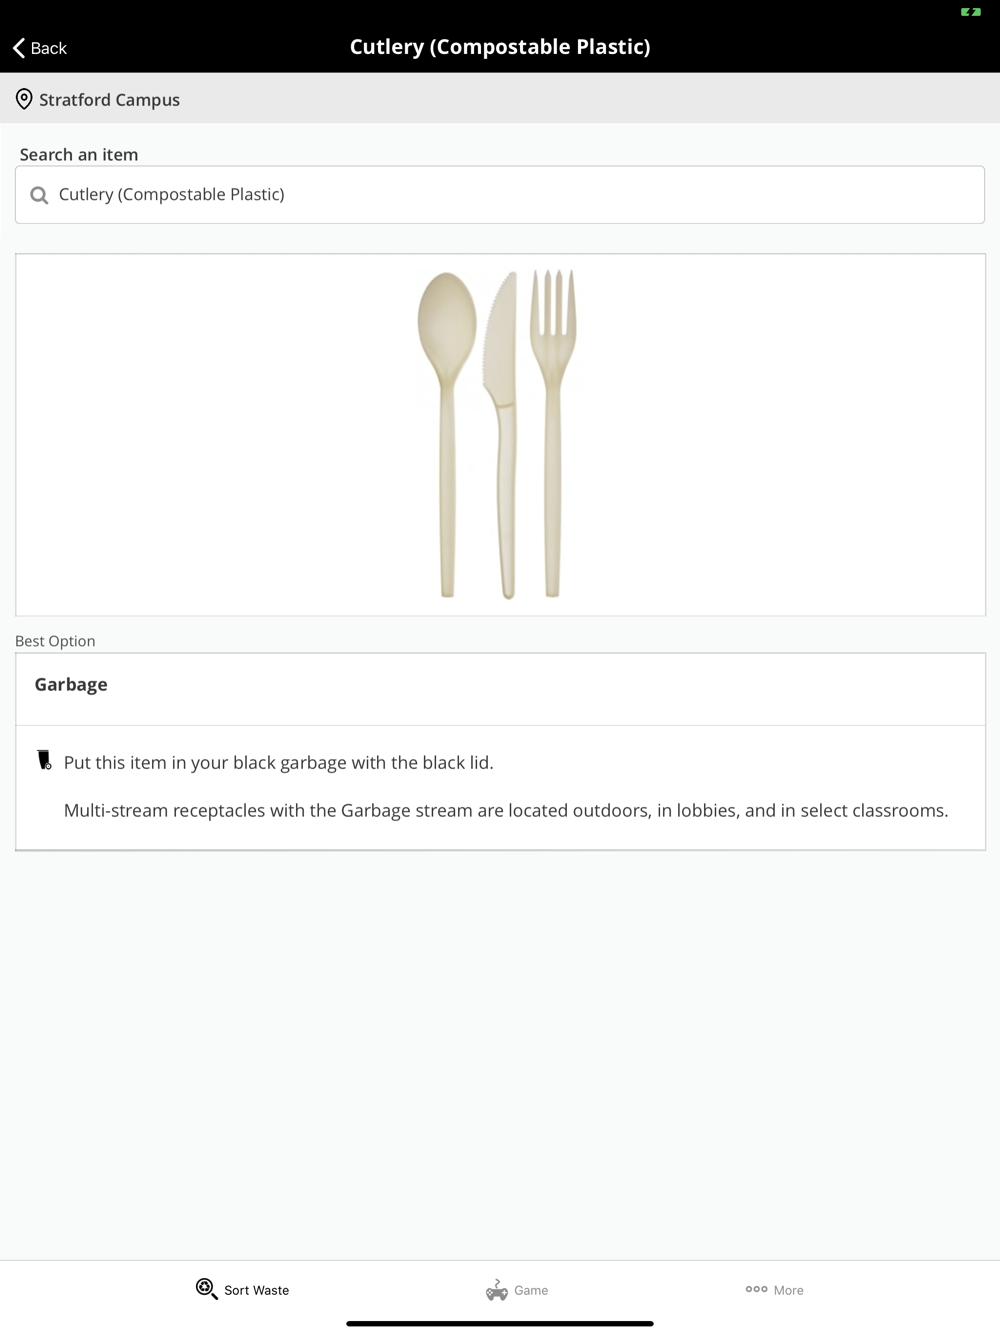The image size is (1000, 1334).
Task: Select the Sort Waste tab label
Action: 257,1291
